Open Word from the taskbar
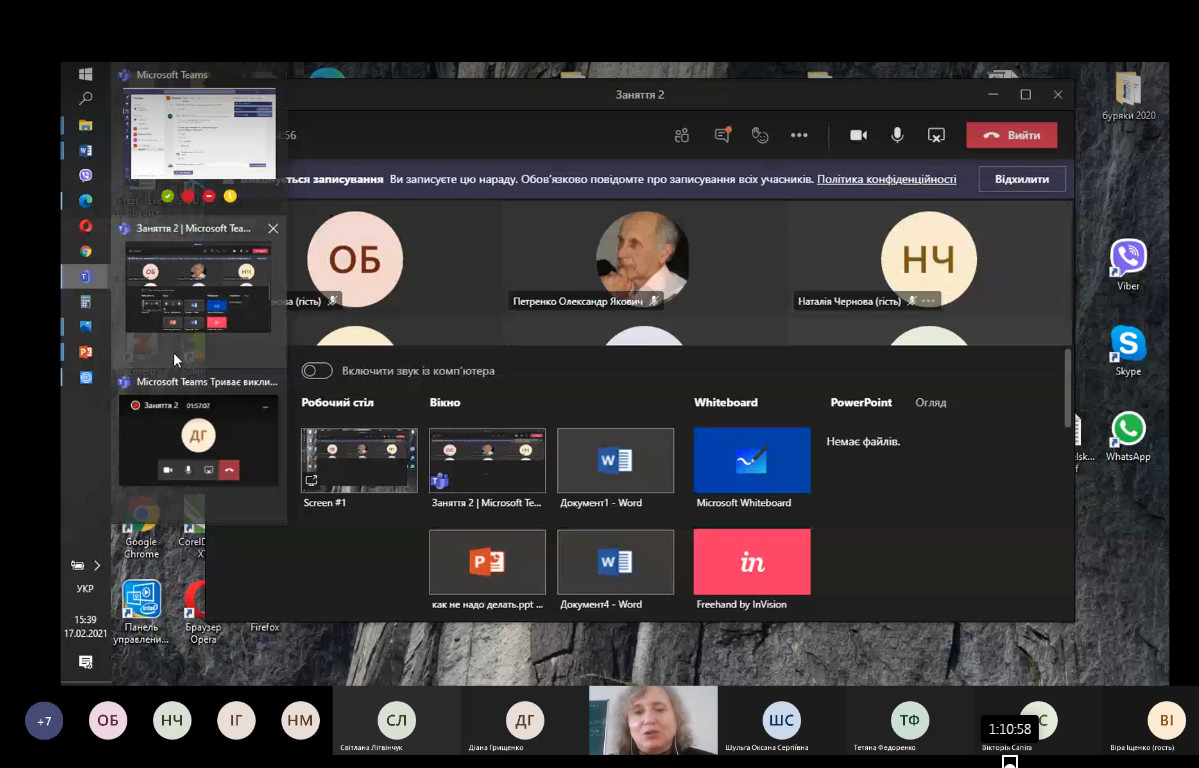The height and width of the screenshot is (768, 1199). pos(86,151)
